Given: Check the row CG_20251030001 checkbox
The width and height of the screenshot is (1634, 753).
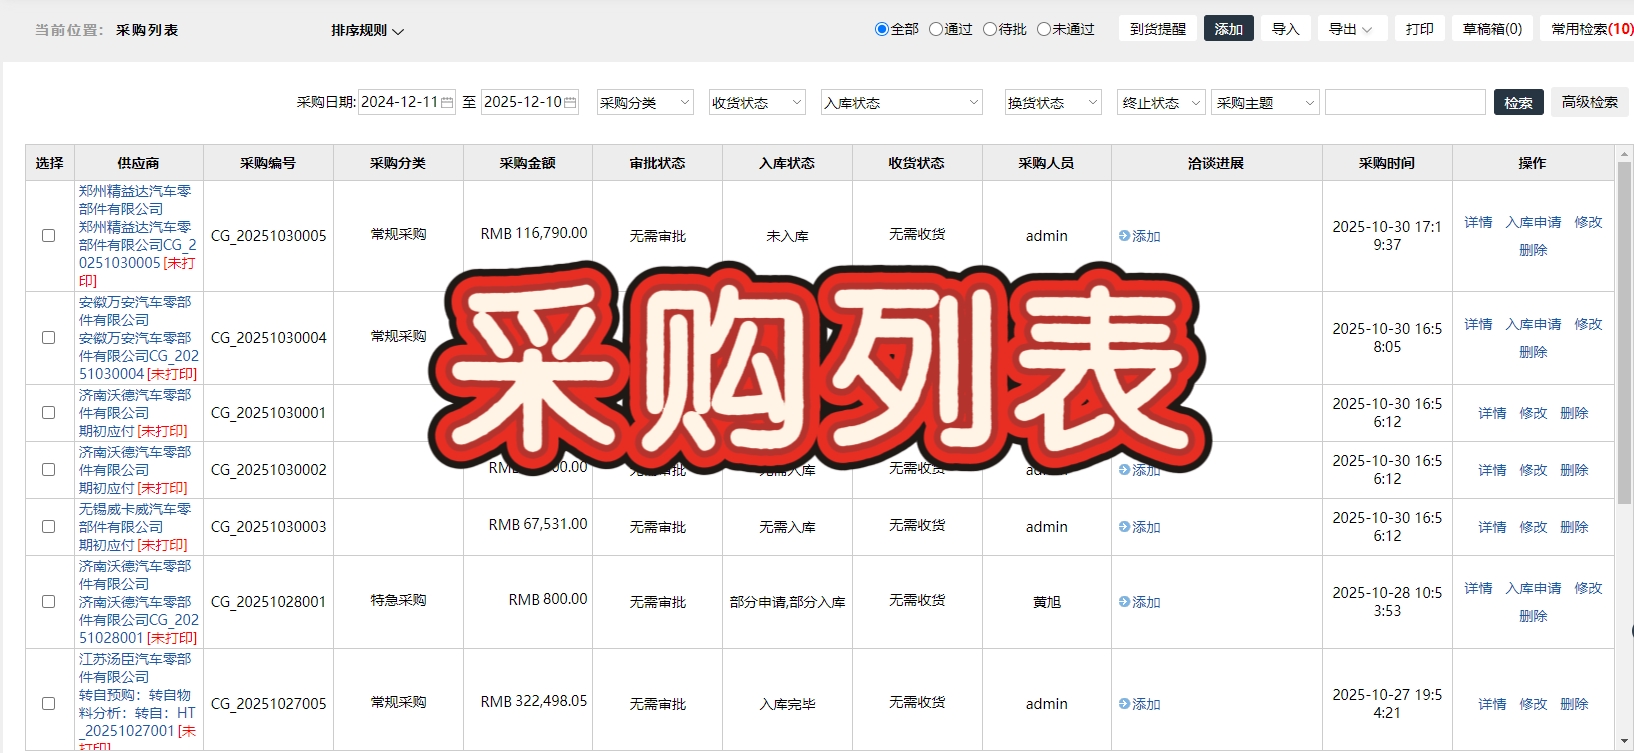Looking at the screenshot, I should click(48, 413).
